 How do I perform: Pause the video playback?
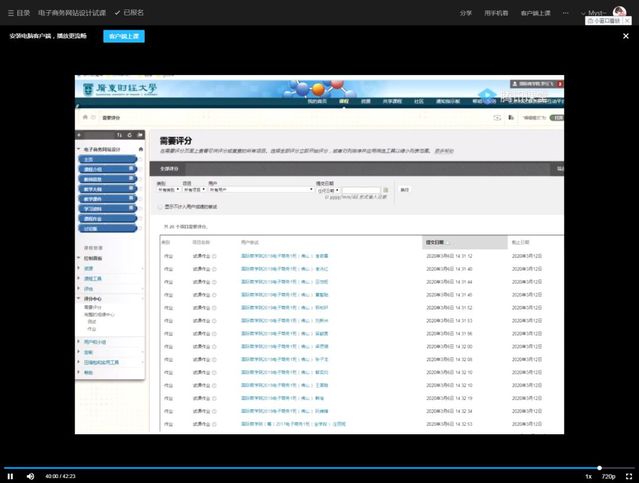click(11, 476)
